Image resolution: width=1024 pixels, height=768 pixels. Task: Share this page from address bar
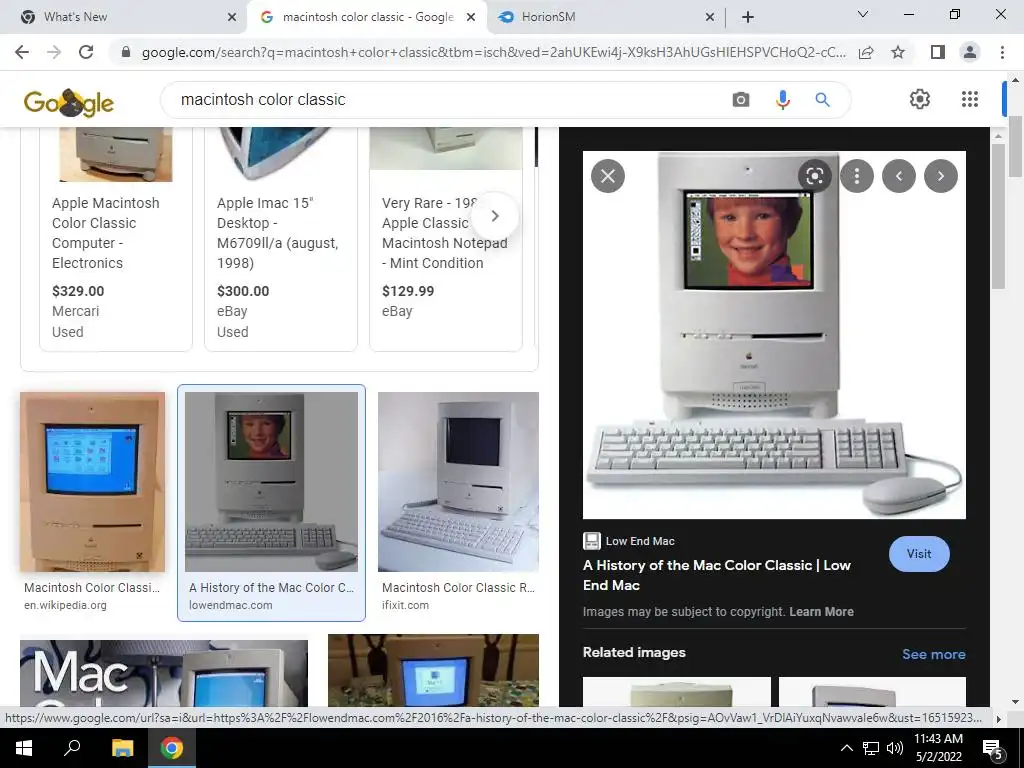pos(866,52)
